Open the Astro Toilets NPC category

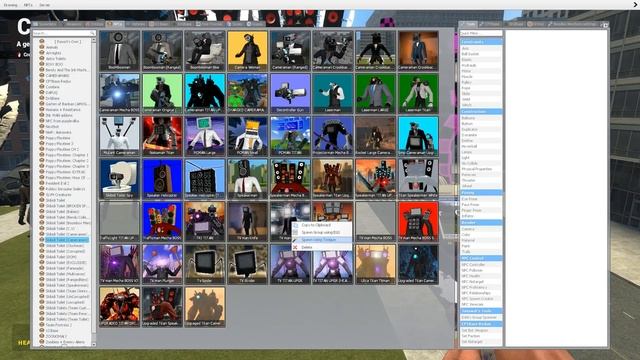pos(56,58)
